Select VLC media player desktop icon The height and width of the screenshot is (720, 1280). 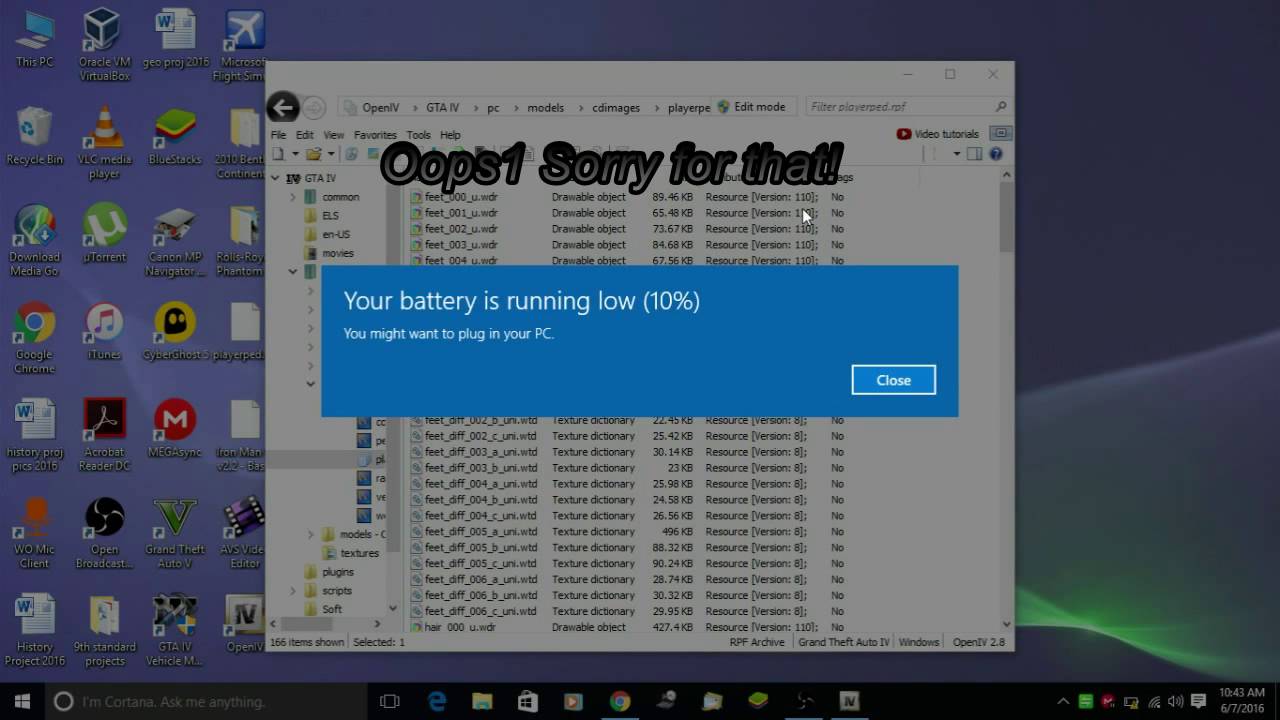point(104,142)
